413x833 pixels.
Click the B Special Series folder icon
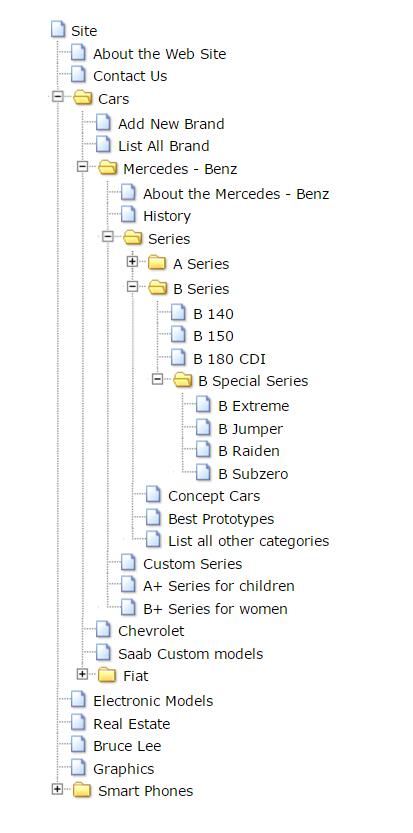(x=182, y=380)
